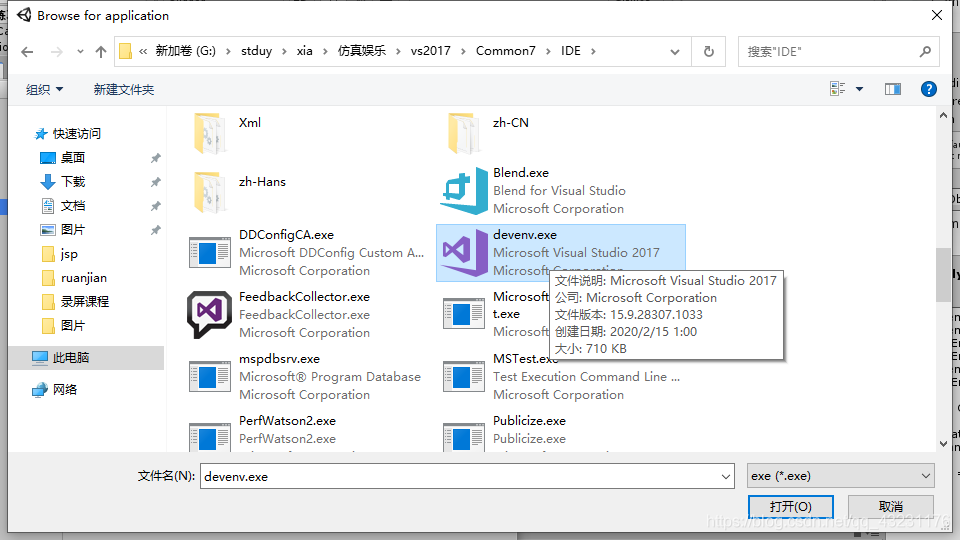
Task: Click xia in the address breadcrumb
Action: 304,51
